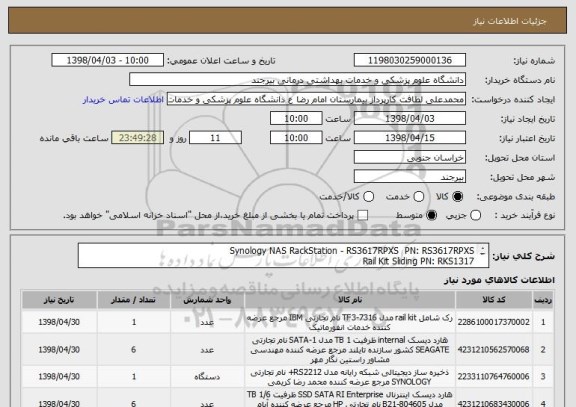Click the شماره نیاز number field
The width and height of the screenshot is (576, 407).
410,60
